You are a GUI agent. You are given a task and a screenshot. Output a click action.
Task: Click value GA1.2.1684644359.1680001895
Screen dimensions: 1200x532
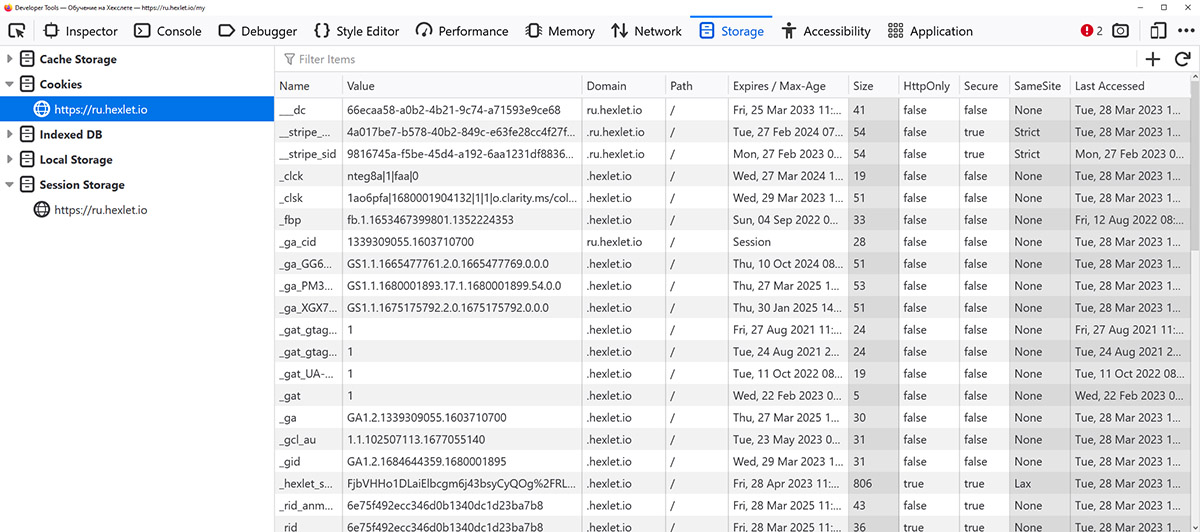426,462
